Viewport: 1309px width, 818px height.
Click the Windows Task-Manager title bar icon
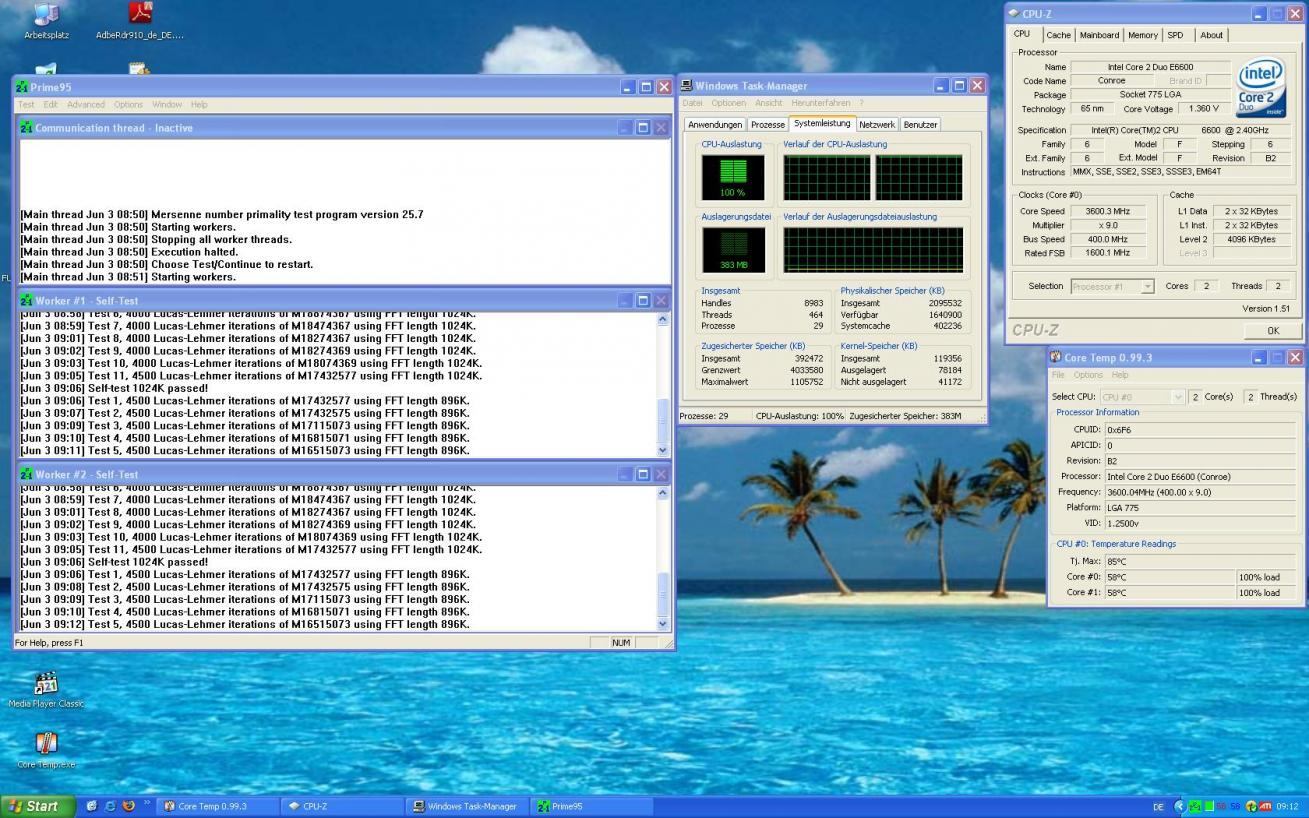pyautogui.click(x=687, y=86)
